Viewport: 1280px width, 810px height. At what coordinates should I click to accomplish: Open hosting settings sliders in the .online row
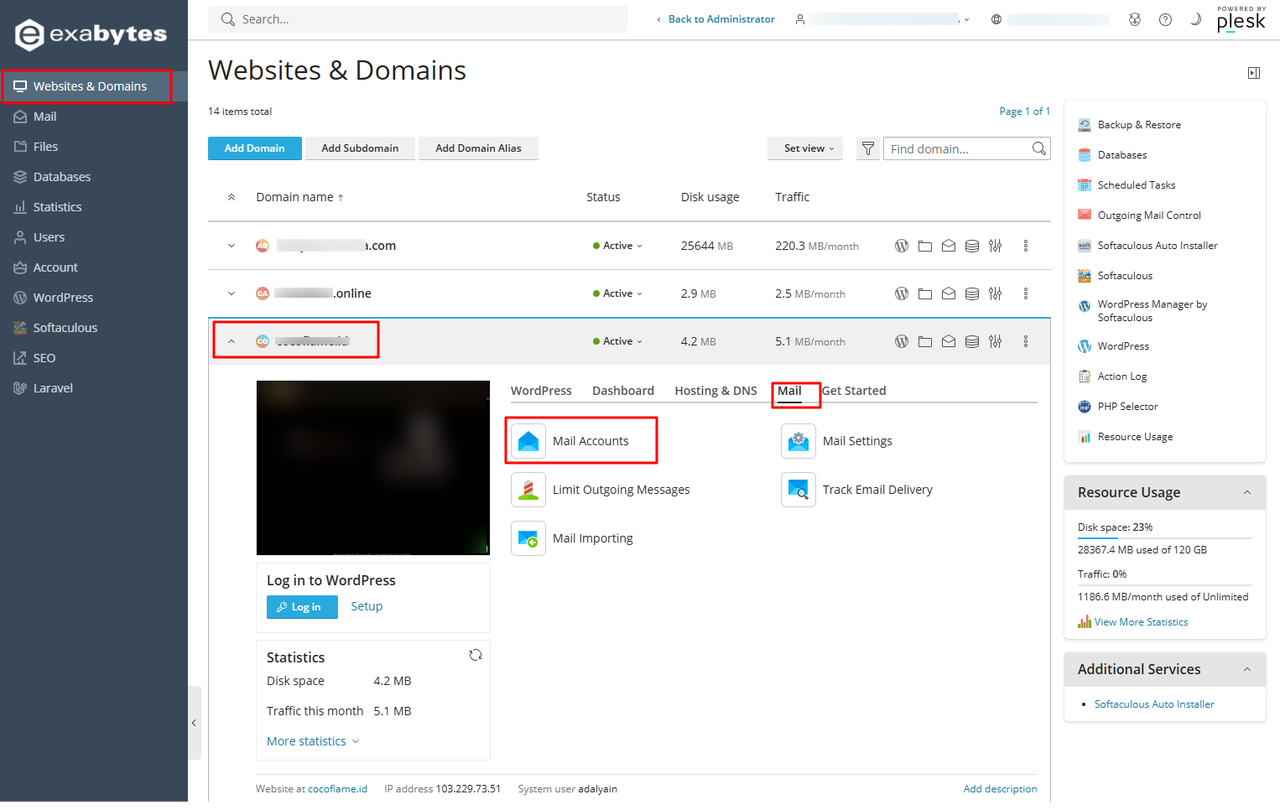tap(995, 294)
